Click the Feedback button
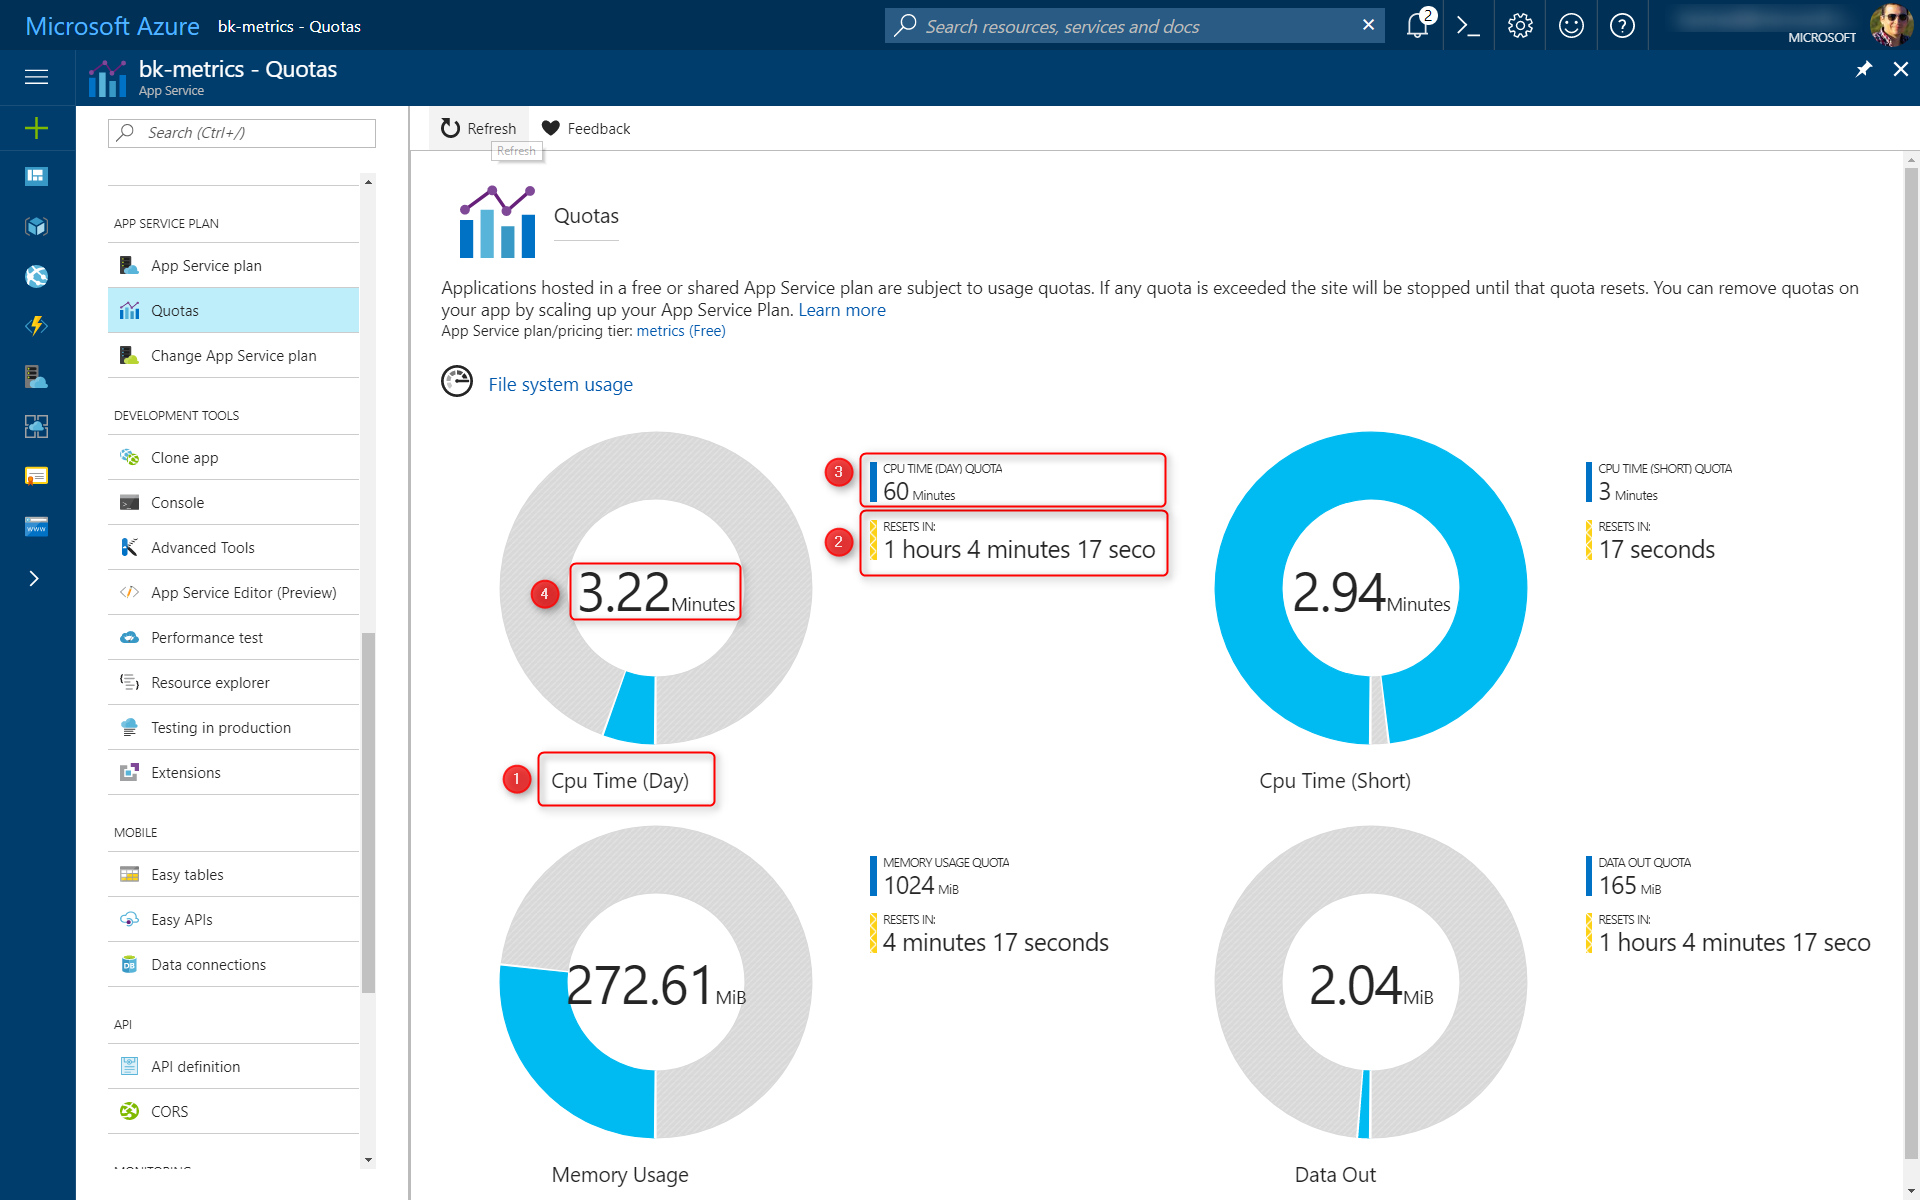Image resolution: width=1920 pixels, height=1200 pixels. pyautogui.click(x=585, y=127)
